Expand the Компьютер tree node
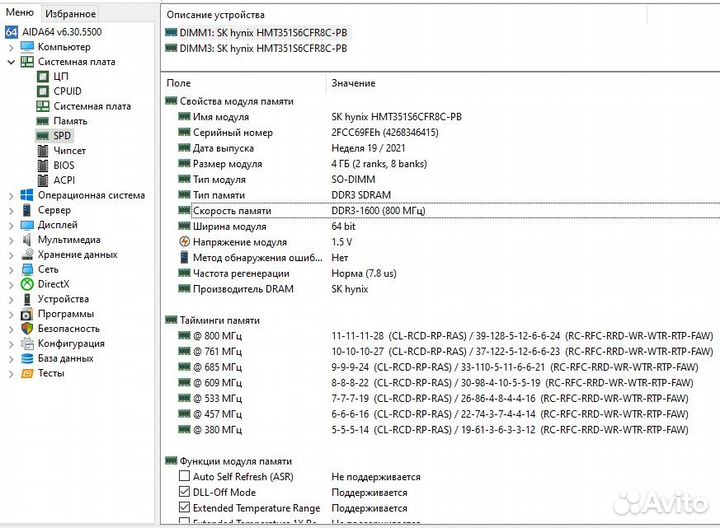720x528 pixels. point(12,47)
